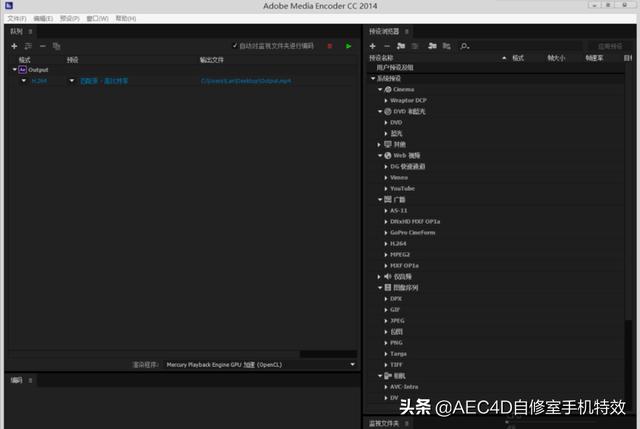640x429 pixels.
Task: Select the Watch Folders panel tab
Action: 384,423
